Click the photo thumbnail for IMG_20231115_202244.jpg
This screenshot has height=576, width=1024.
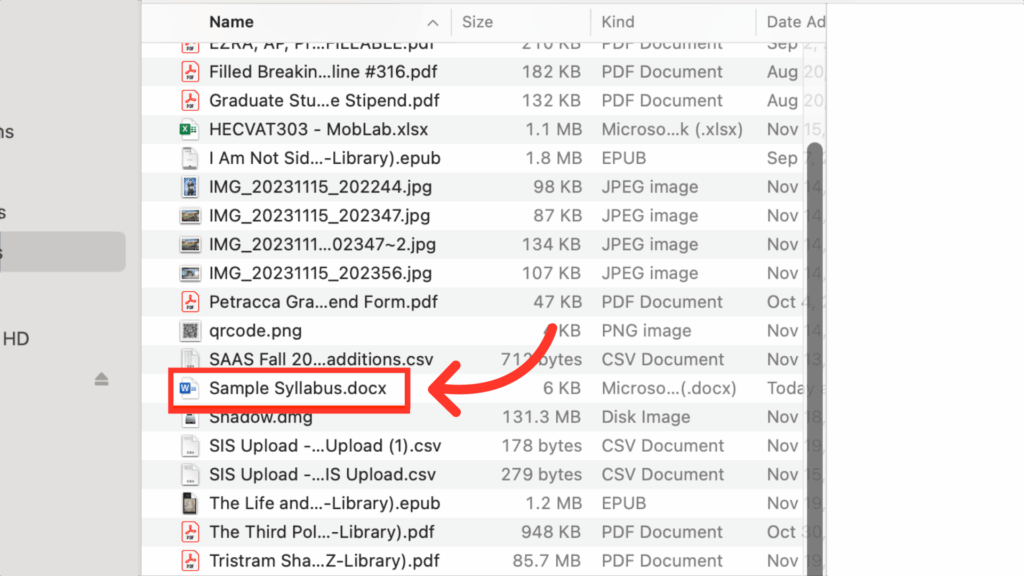190,186
